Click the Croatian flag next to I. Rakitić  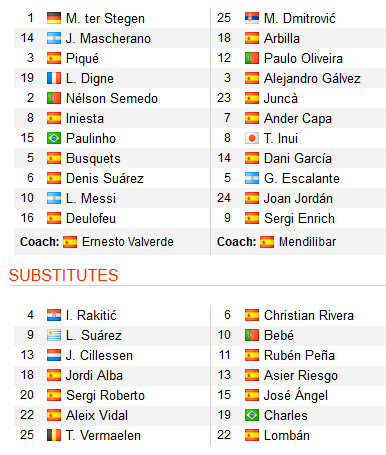(54, 315)
